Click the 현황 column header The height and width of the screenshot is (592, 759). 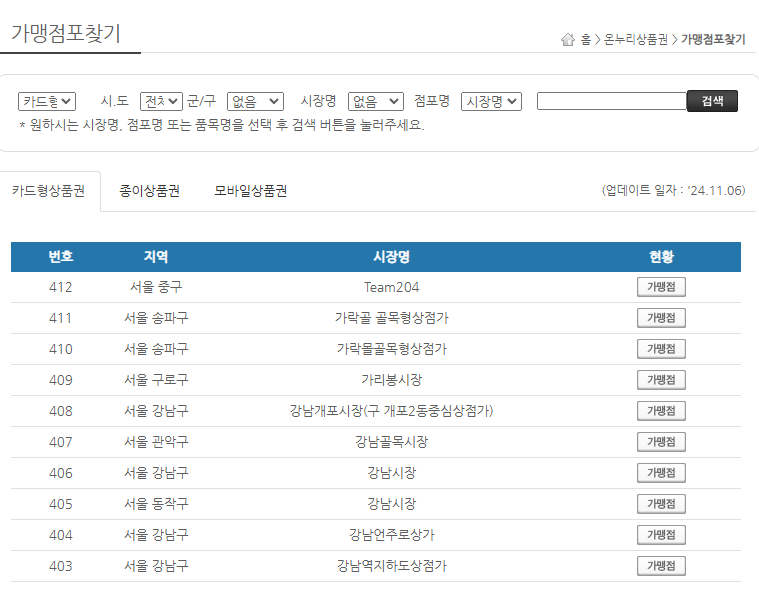coord(661,257)
